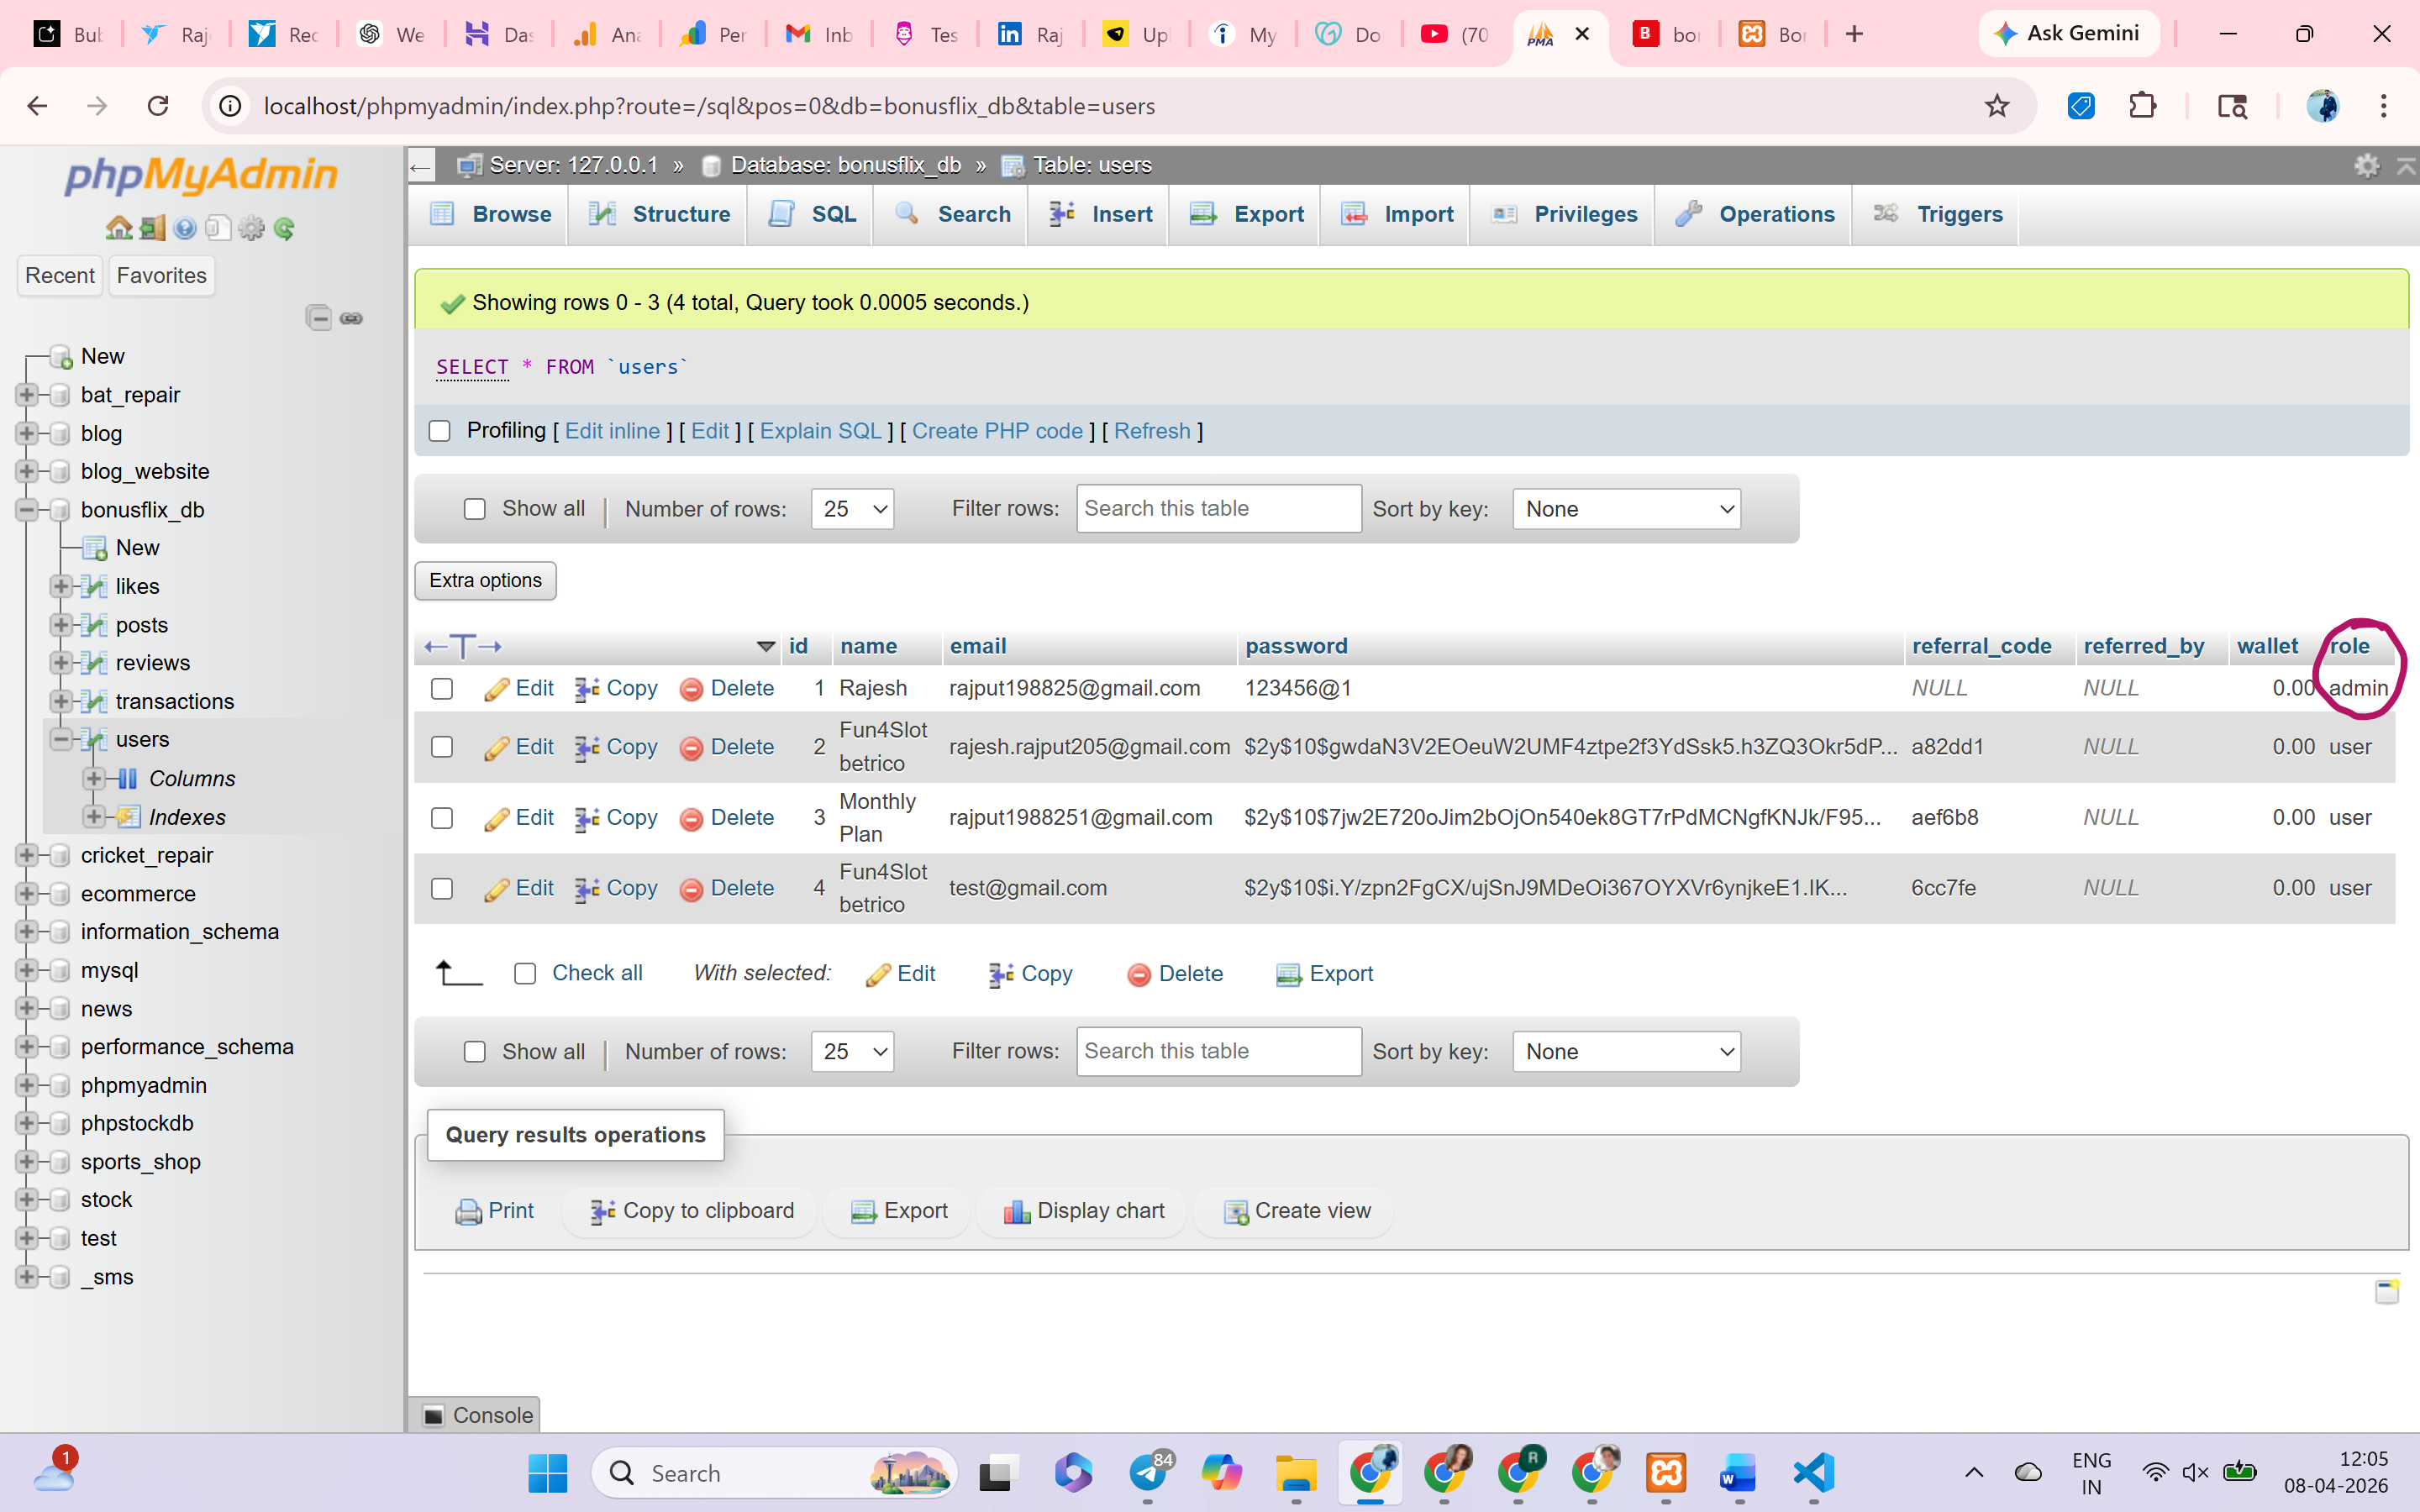Viewport: 2420px width, 1512px height.
Task: Click the Print results icon
Action: point(468,1211)
